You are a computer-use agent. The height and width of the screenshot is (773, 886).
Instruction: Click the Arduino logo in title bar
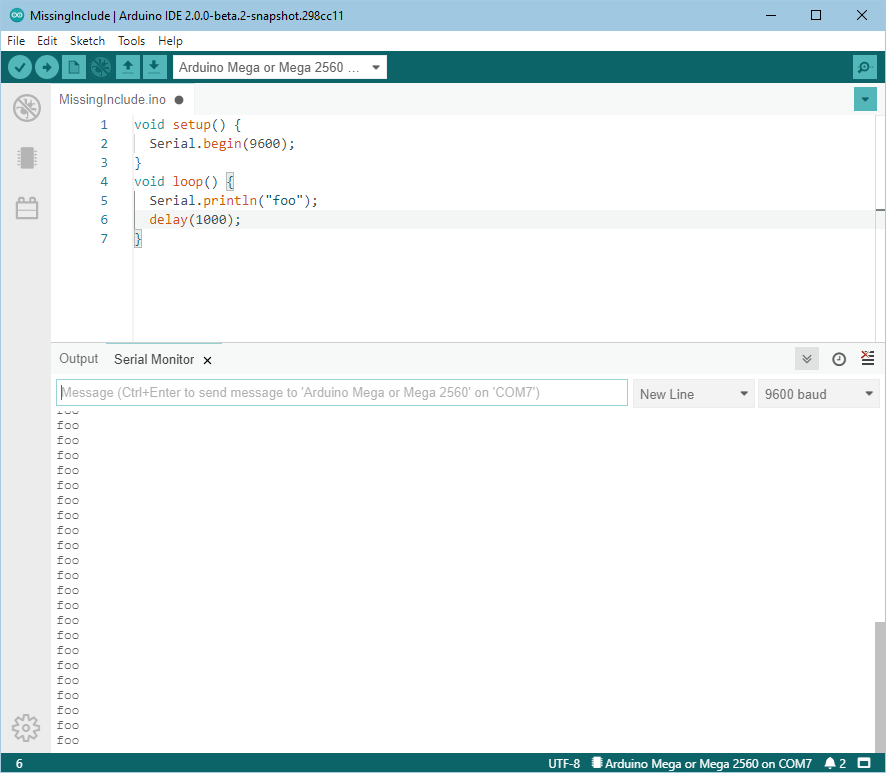17,15
